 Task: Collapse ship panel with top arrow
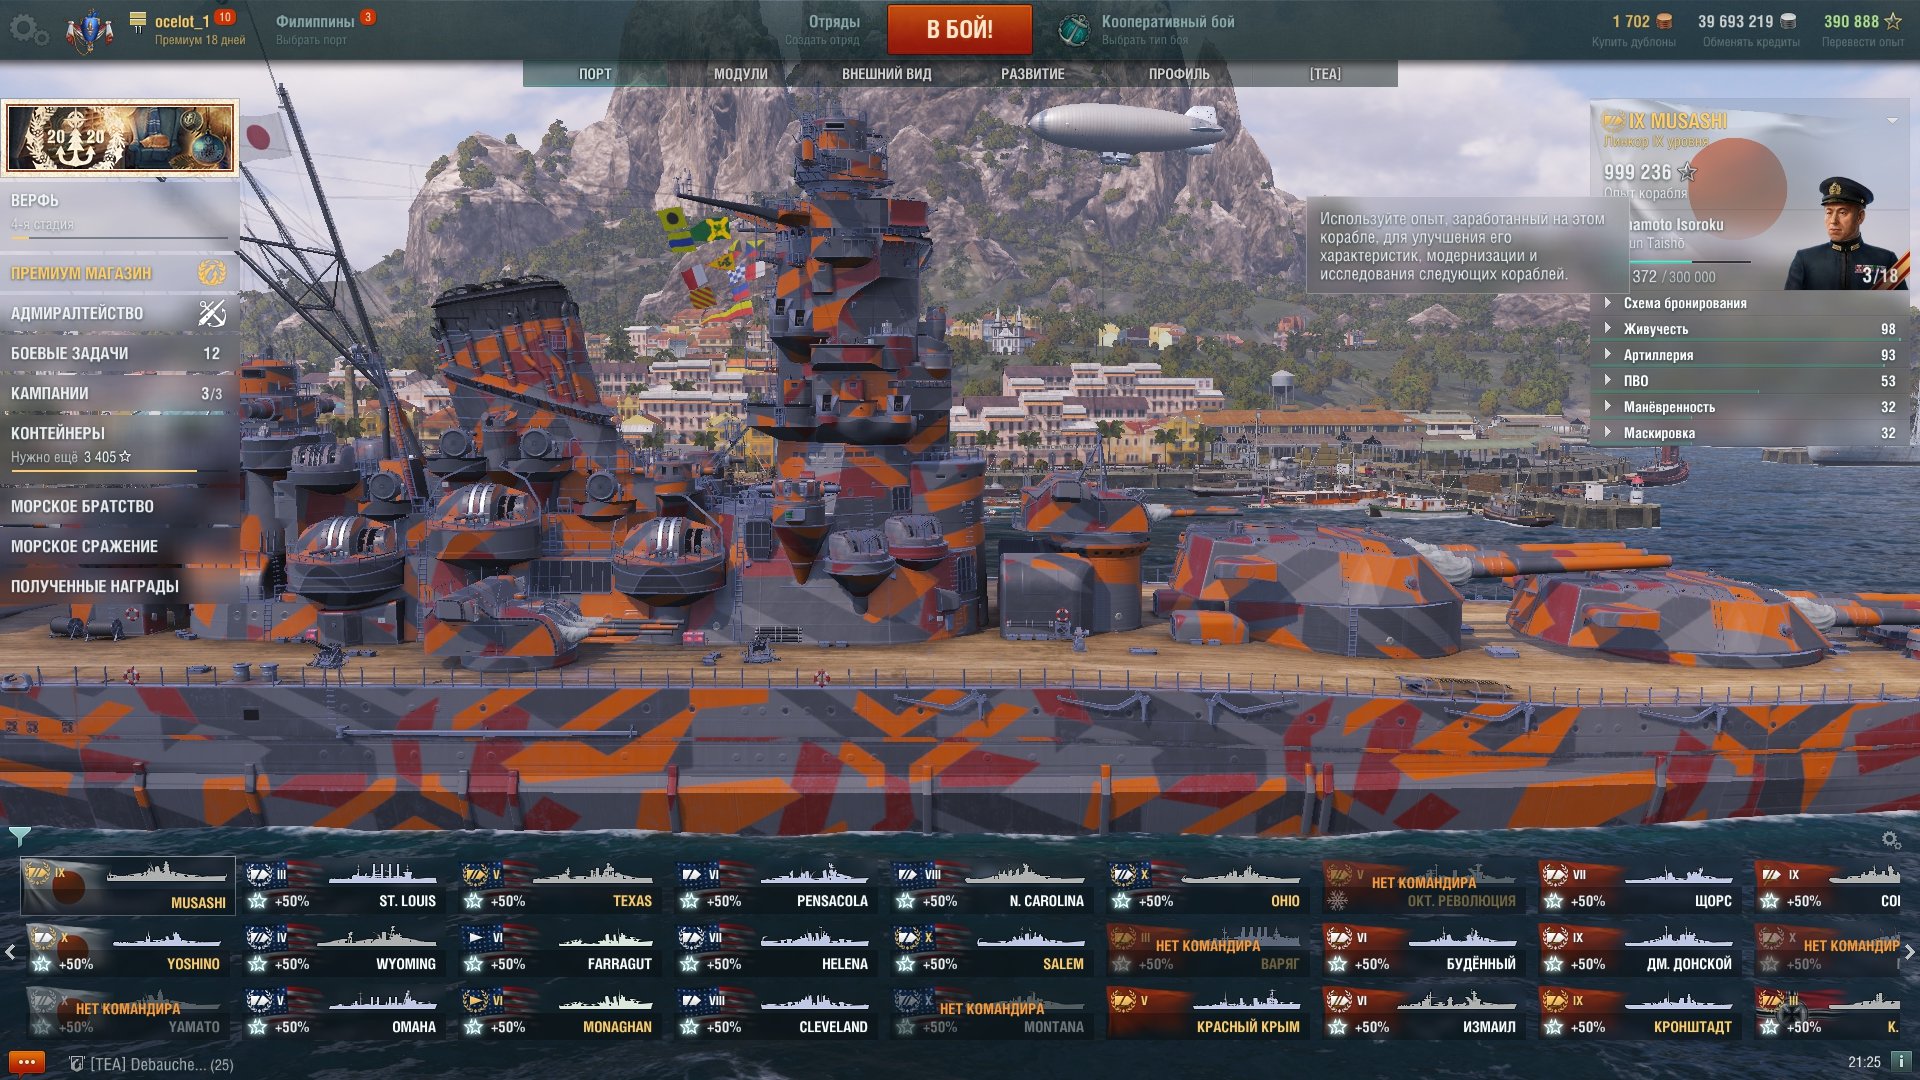click(x=1892, y=120)
